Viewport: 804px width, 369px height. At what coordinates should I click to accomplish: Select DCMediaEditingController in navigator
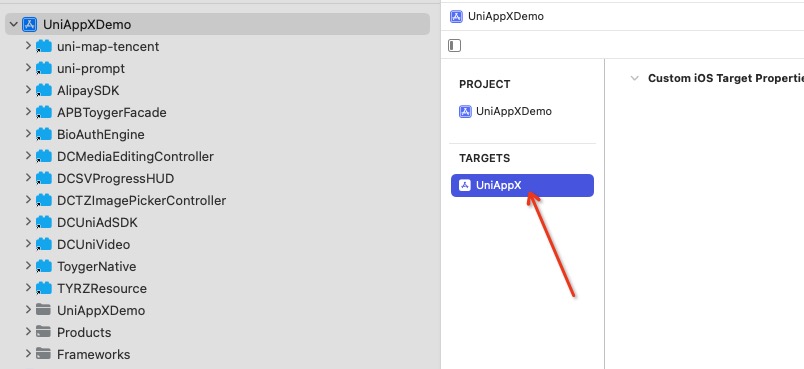click(135, 156)
